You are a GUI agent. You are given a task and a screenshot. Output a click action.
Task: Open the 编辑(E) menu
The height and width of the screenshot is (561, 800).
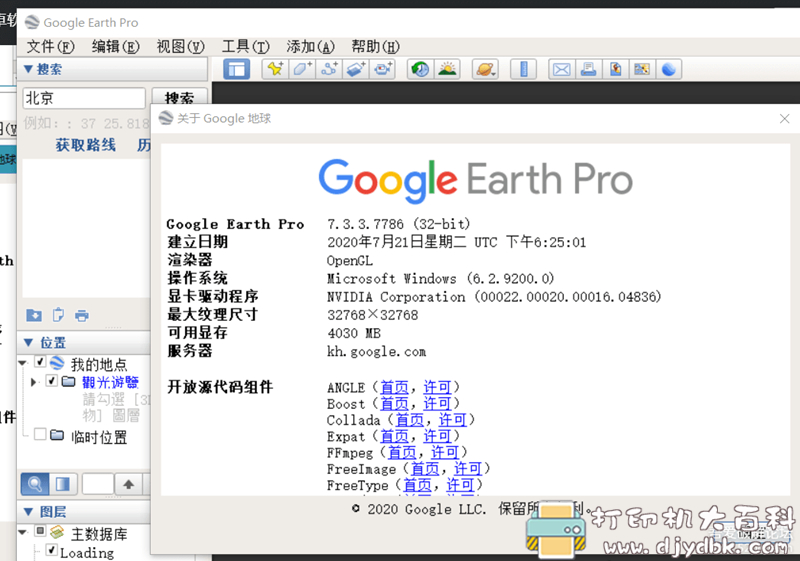(115, 47)
